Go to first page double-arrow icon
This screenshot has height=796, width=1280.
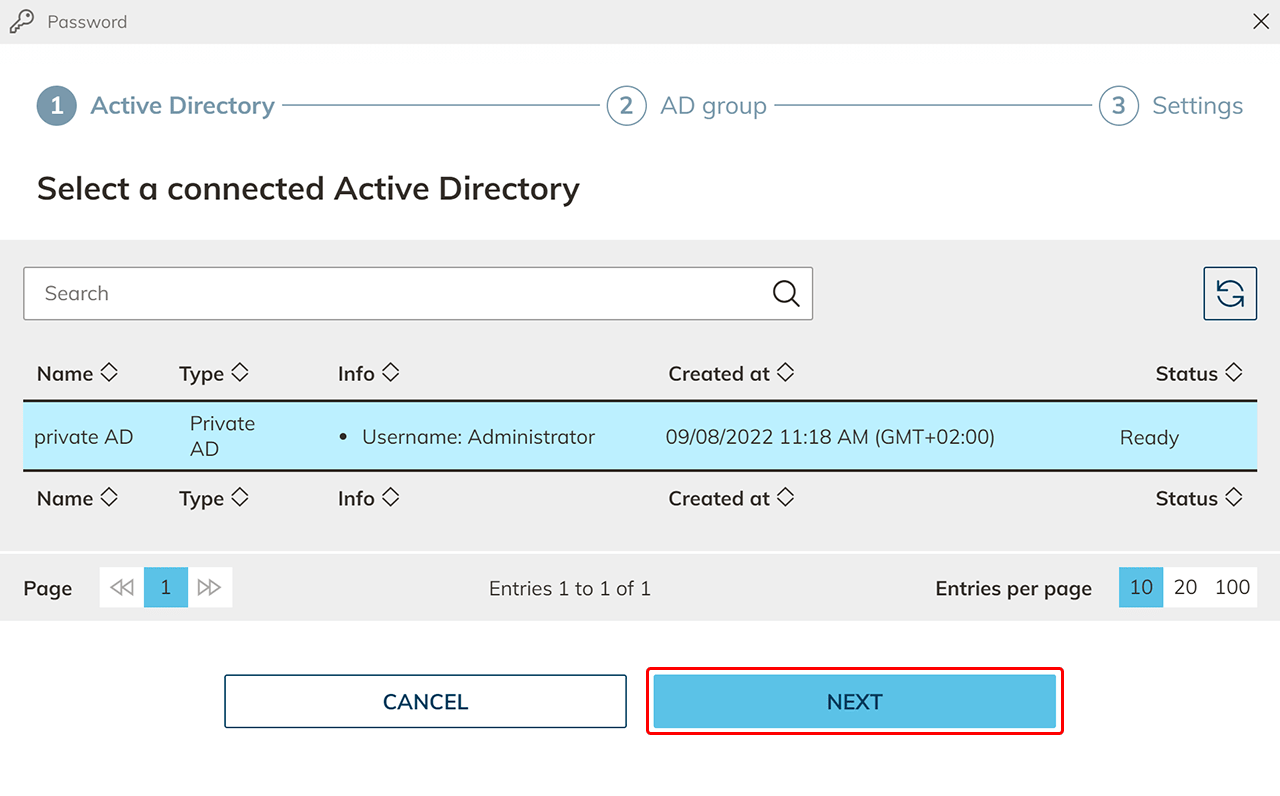tap(122, 588)
